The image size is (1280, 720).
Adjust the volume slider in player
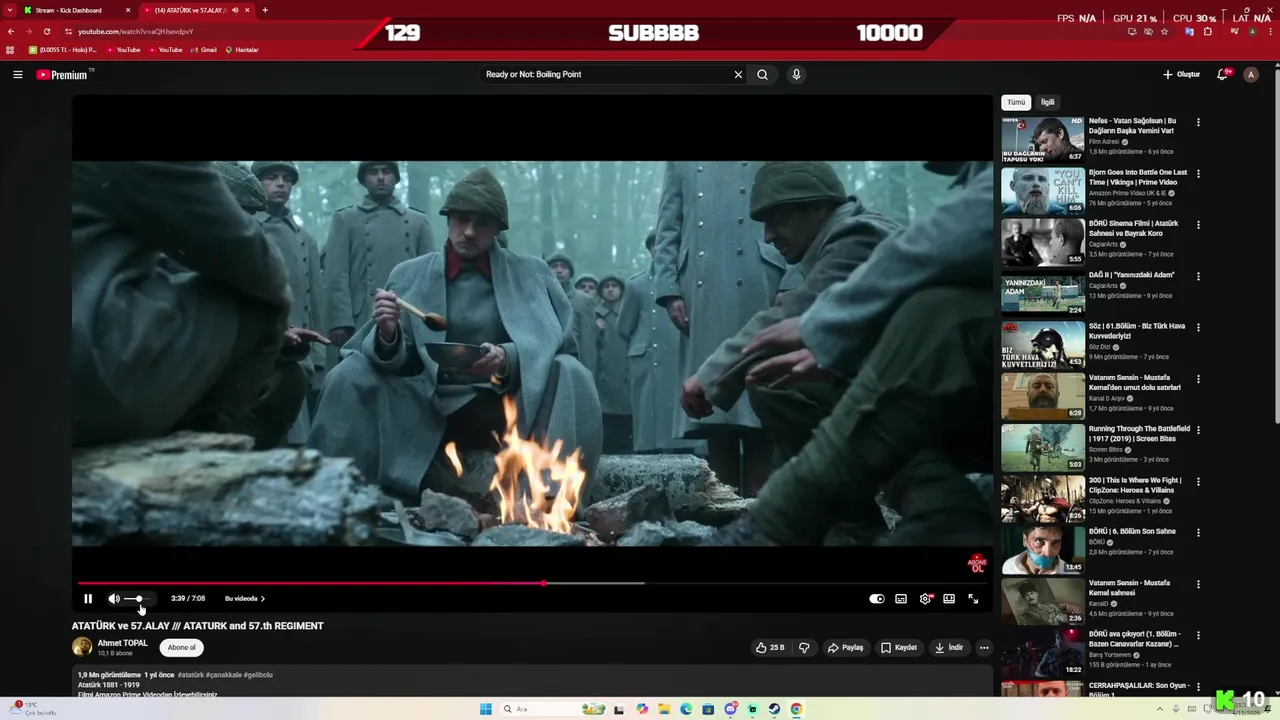tap(139, 599)
